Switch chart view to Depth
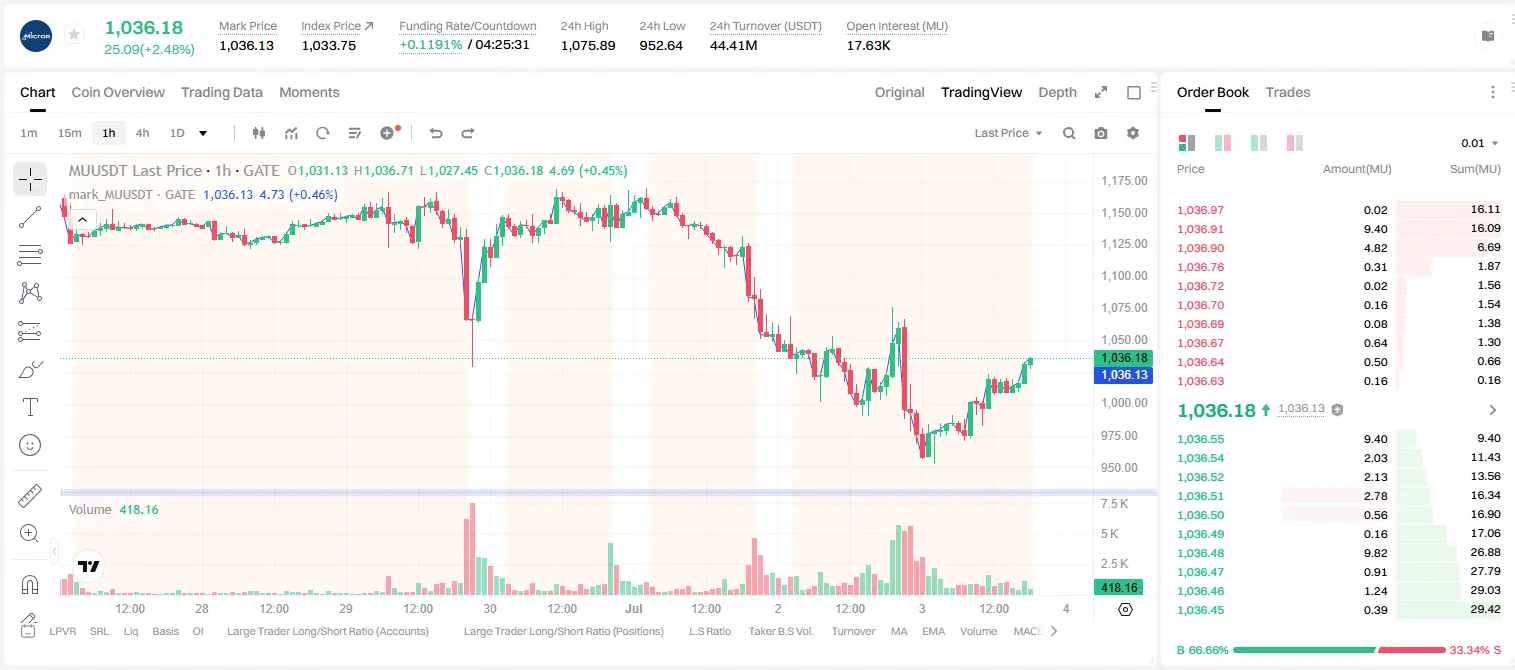1515x670 pixels. click(x=1057, y=92)
